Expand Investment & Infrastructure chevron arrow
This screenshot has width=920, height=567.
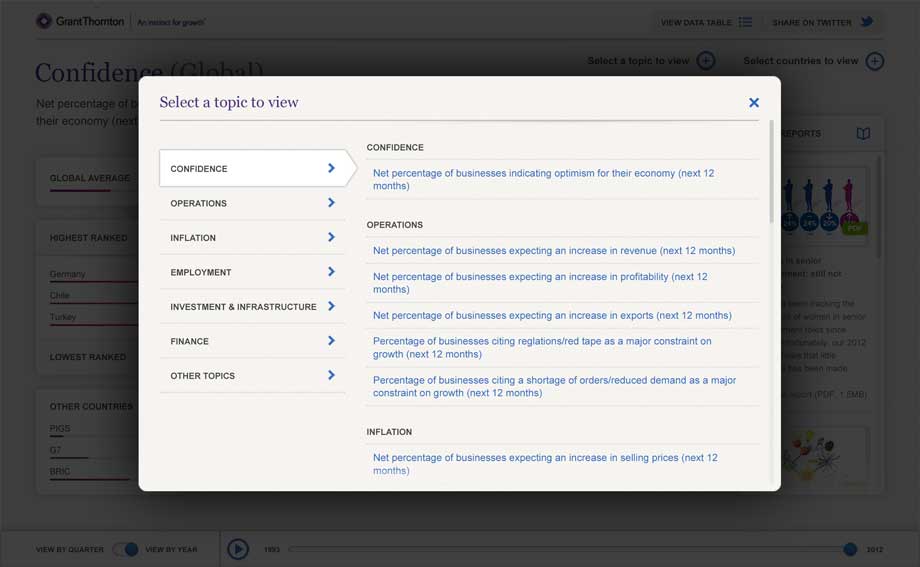[331, 306]
